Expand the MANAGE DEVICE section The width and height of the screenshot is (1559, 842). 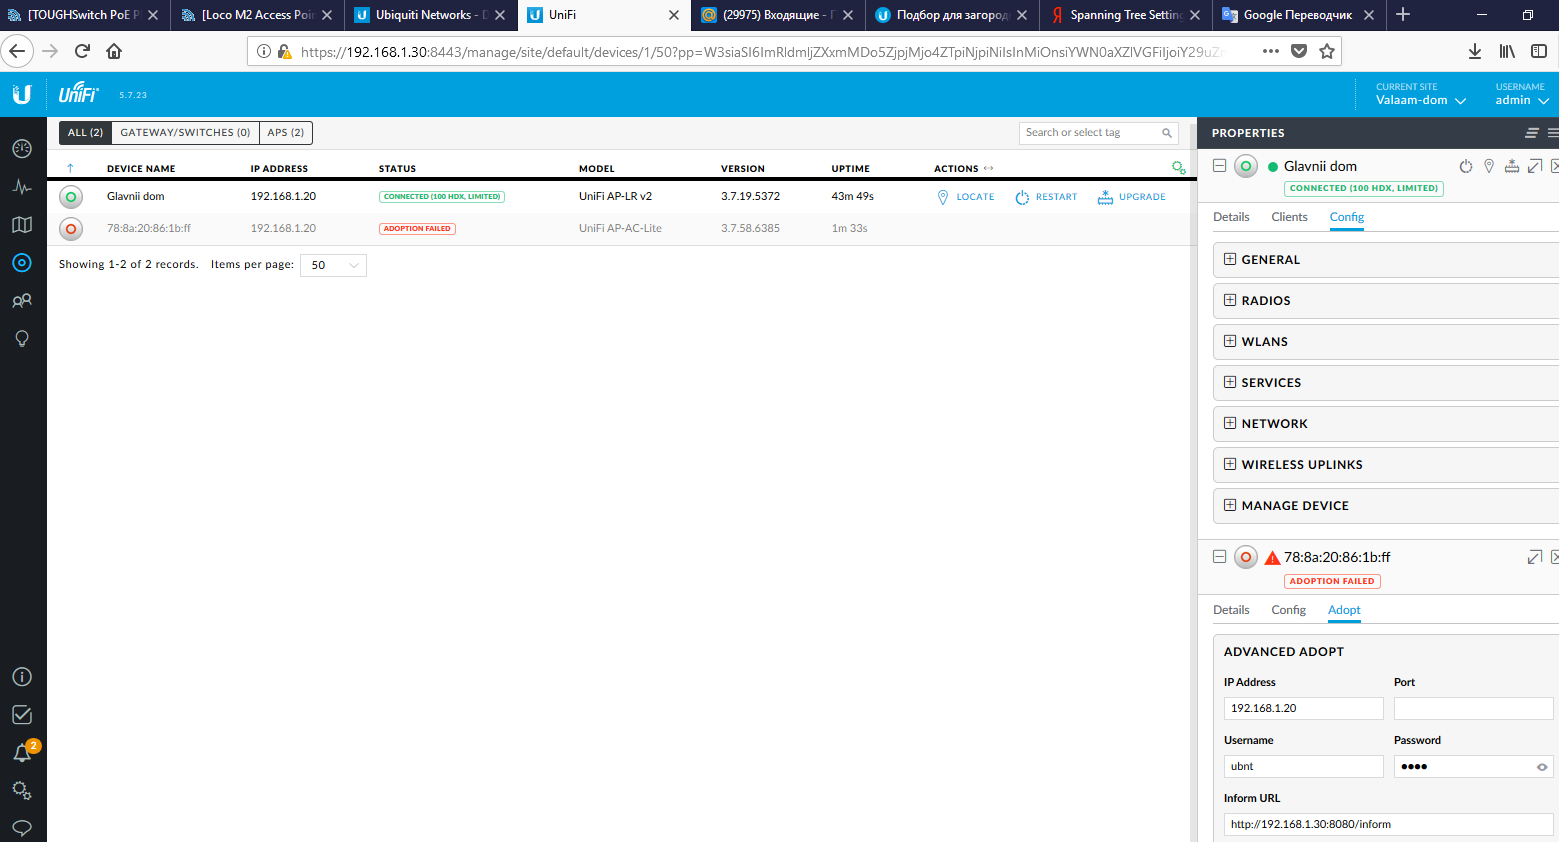tap(1385, 506)
